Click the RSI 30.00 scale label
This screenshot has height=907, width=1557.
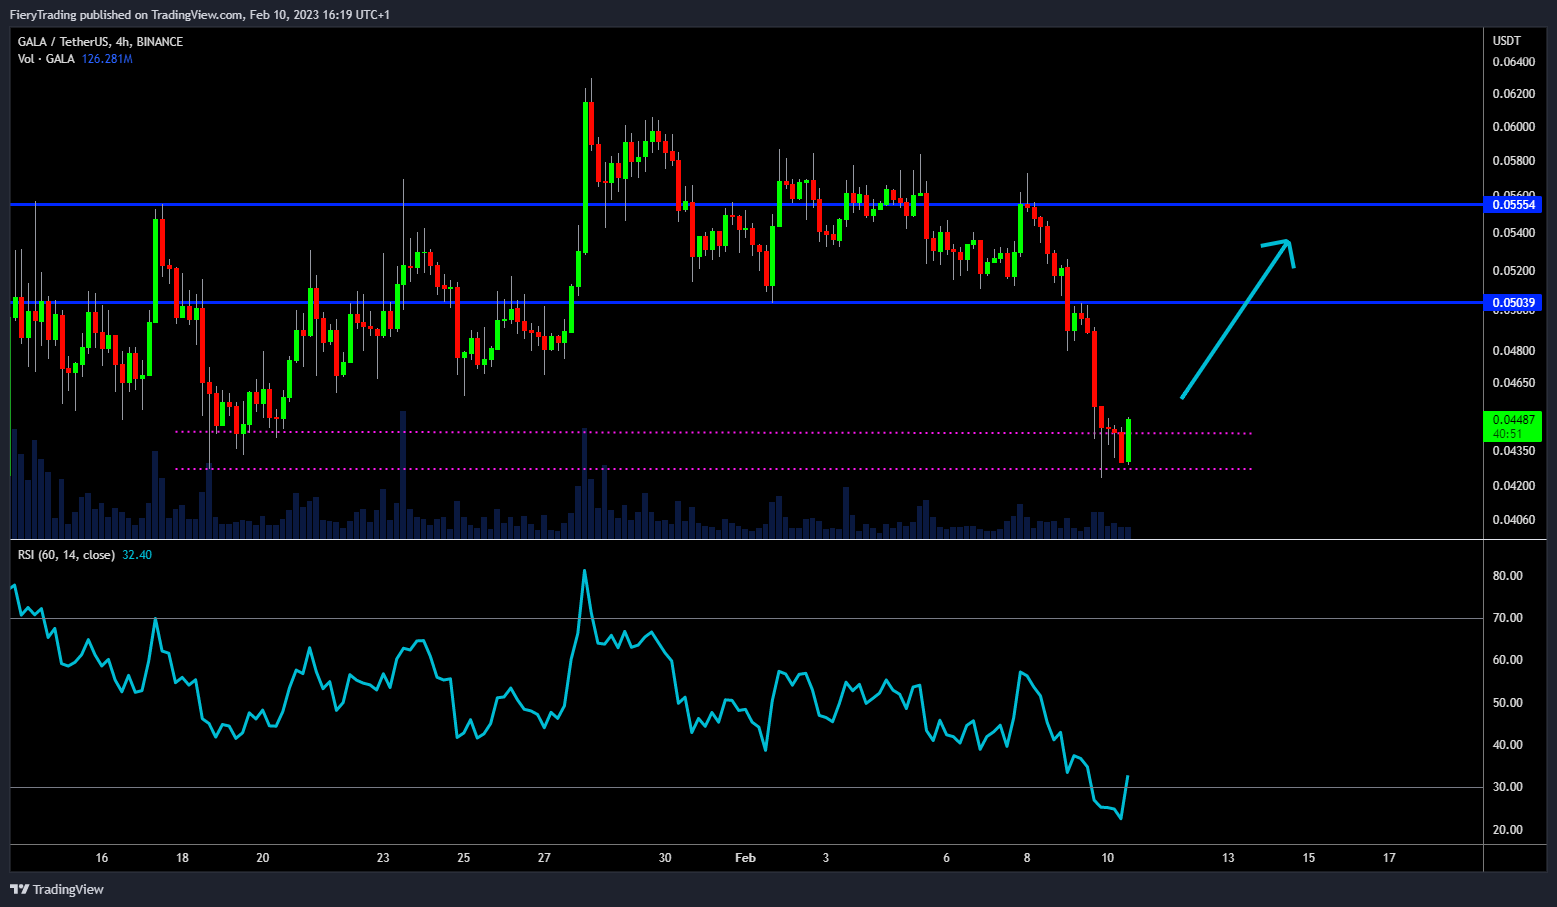[x=1508, y=787]
